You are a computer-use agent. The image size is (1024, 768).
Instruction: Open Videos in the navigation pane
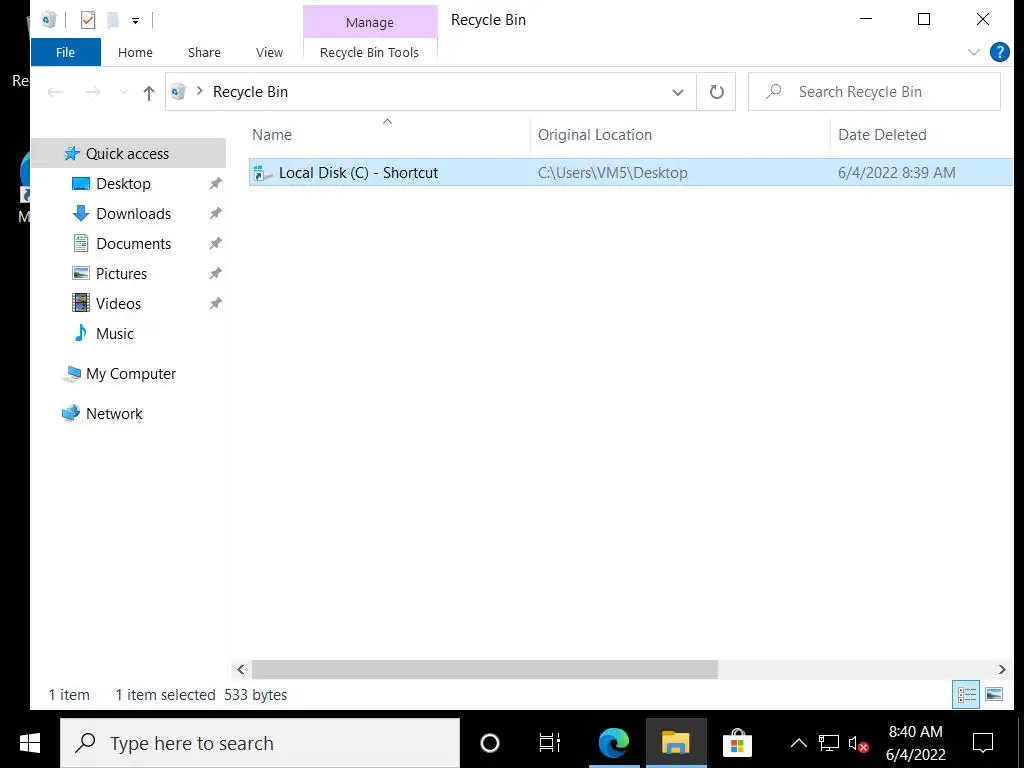click(x=118, y=304)
